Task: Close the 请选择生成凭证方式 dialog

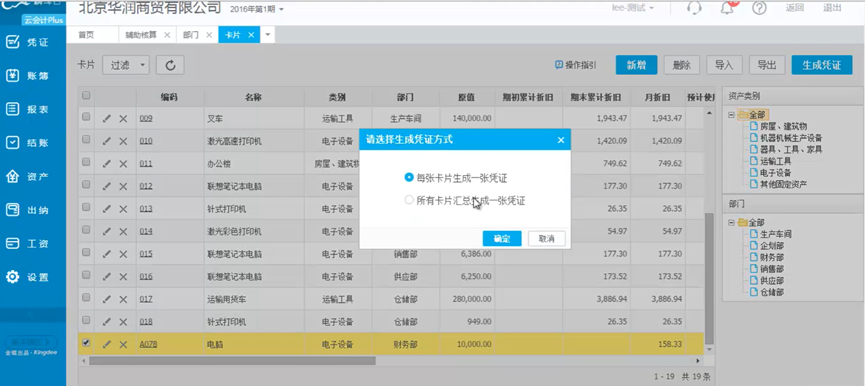Action: click(x=561, y=140)
